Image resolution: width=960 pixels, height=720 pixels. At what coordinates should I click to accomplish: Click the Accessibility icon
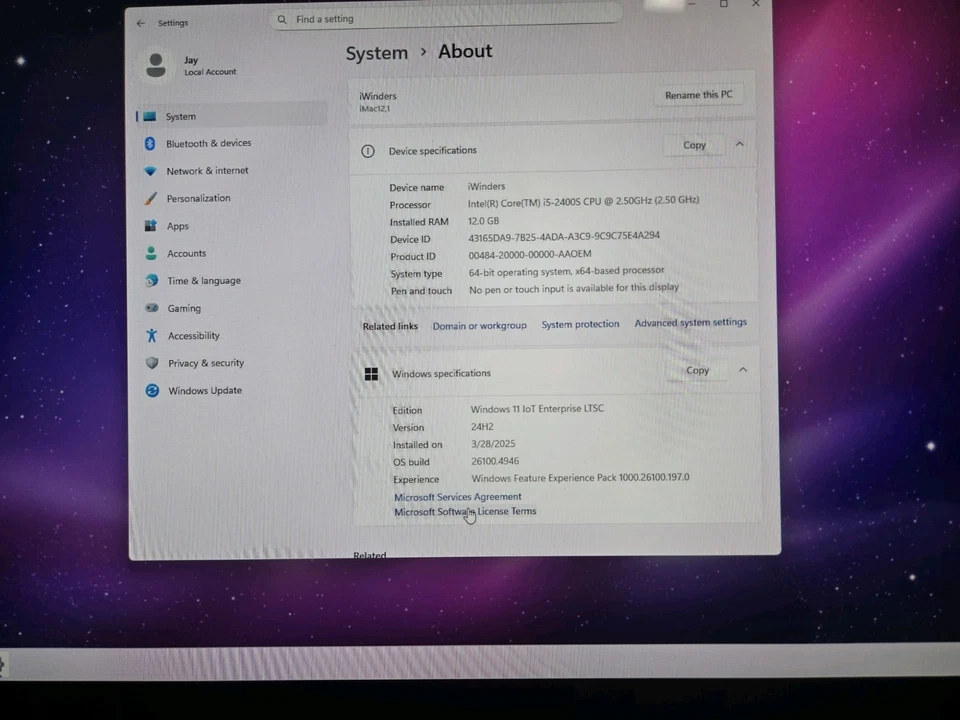[x=151, y=335]
